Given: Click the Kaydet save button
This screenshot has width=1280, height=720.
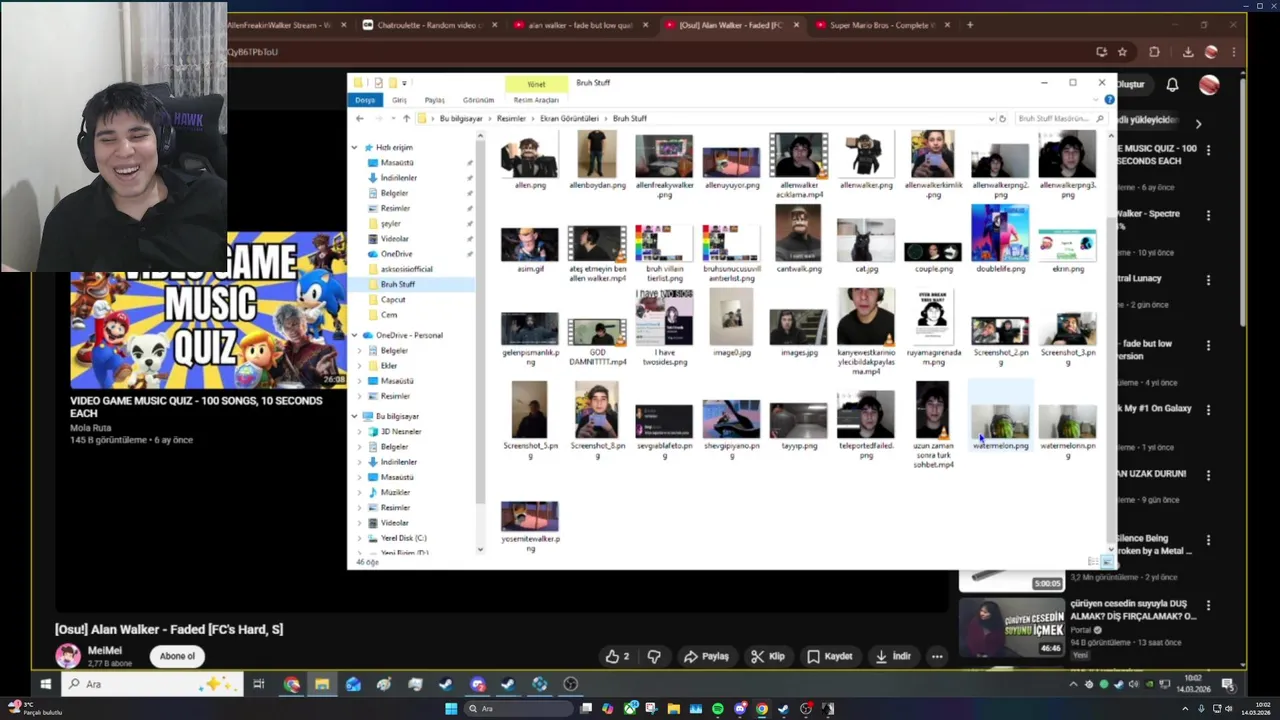Looking at the screenshot, I should (x=830, y=656).
